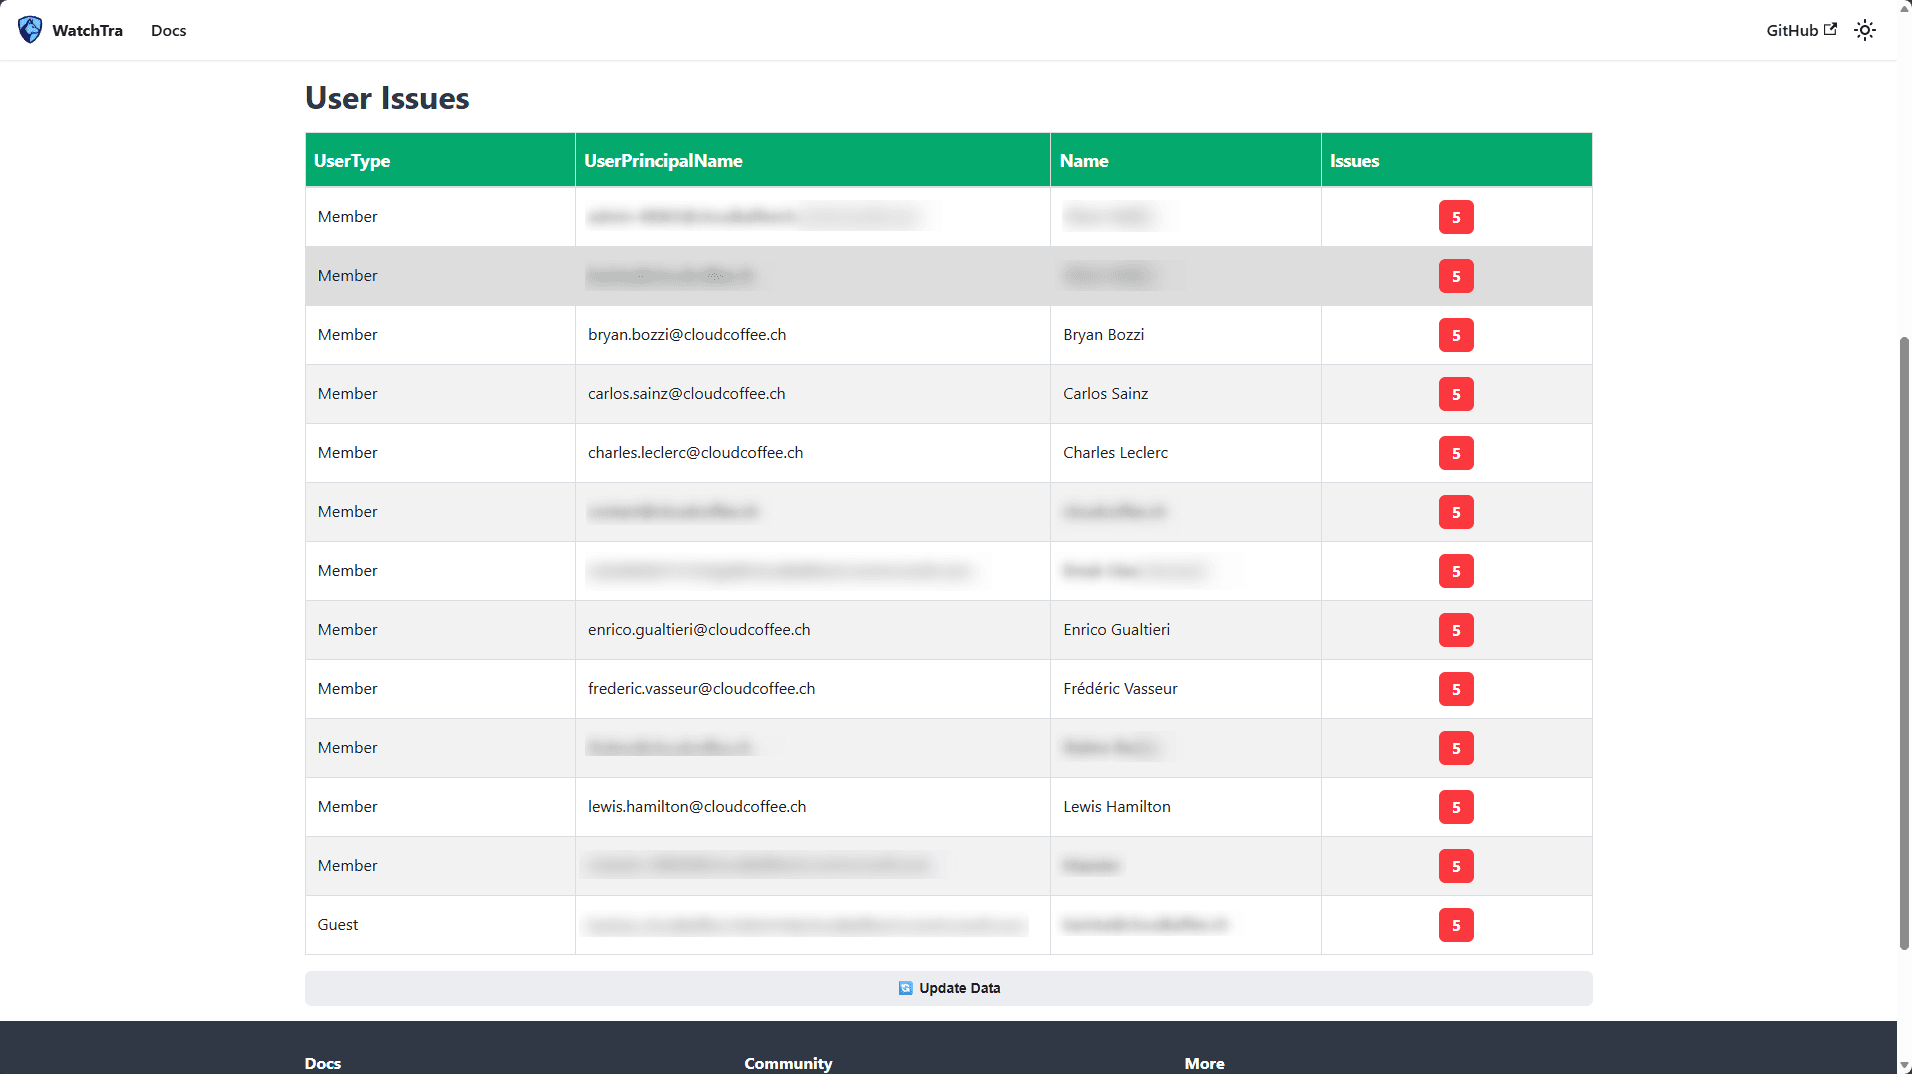Click the issues badge for Charles Leclerc
Screen dimensions: 1912x1074
coord(1455,453)
